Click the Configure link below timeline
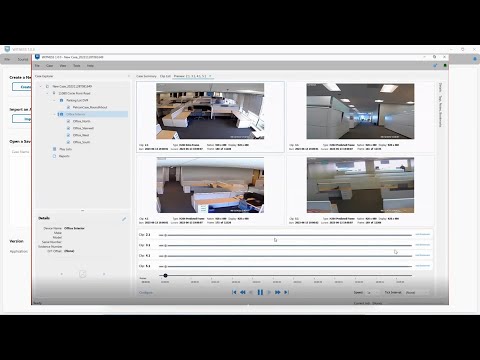The image size is (480, 360). [x=146, y=293]
